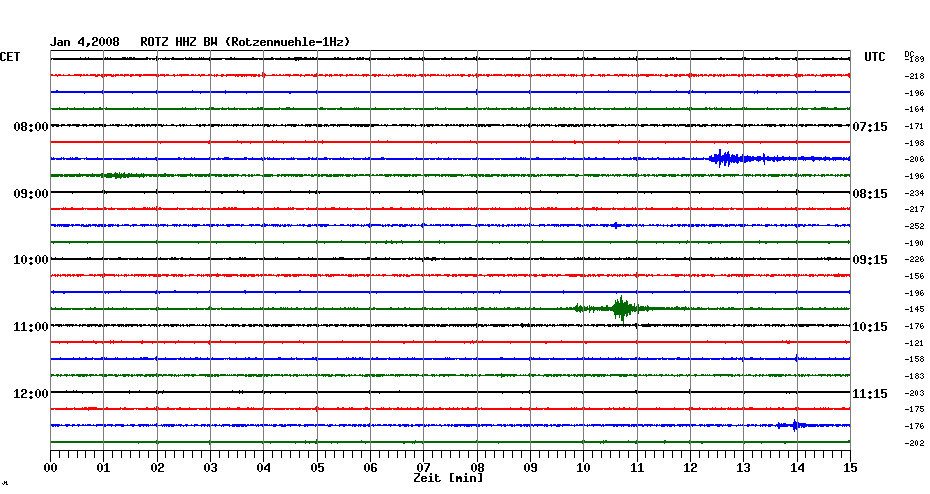Select DC value -190
This screenshot has width=930, height=494.
pos(915,243)
